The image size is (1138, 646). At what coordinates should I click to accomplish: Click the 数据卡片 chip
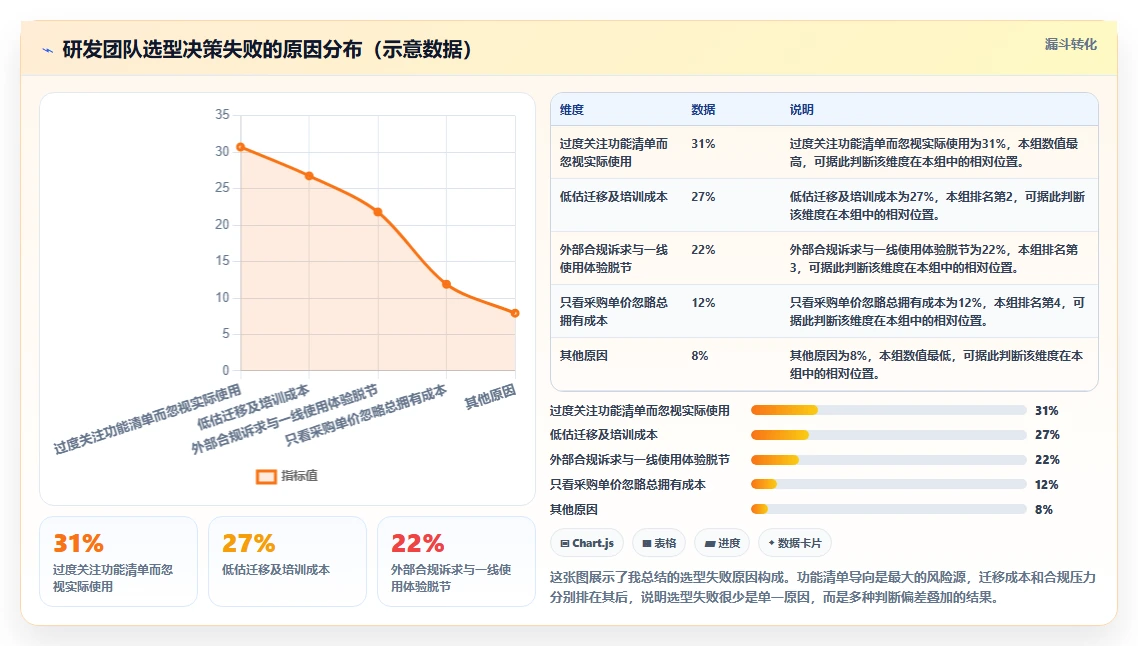pos(795,543)
